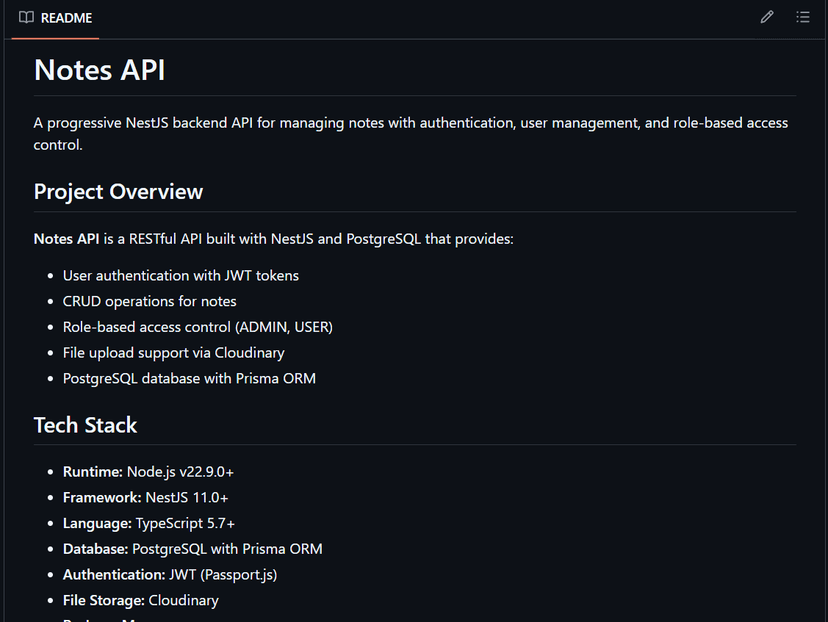Image resolution: width=828 pixels, height=622 pixels.
Task: Click the 'Runtime: Node.js v22.9.0+' line
Action: (x=148, y=472)
